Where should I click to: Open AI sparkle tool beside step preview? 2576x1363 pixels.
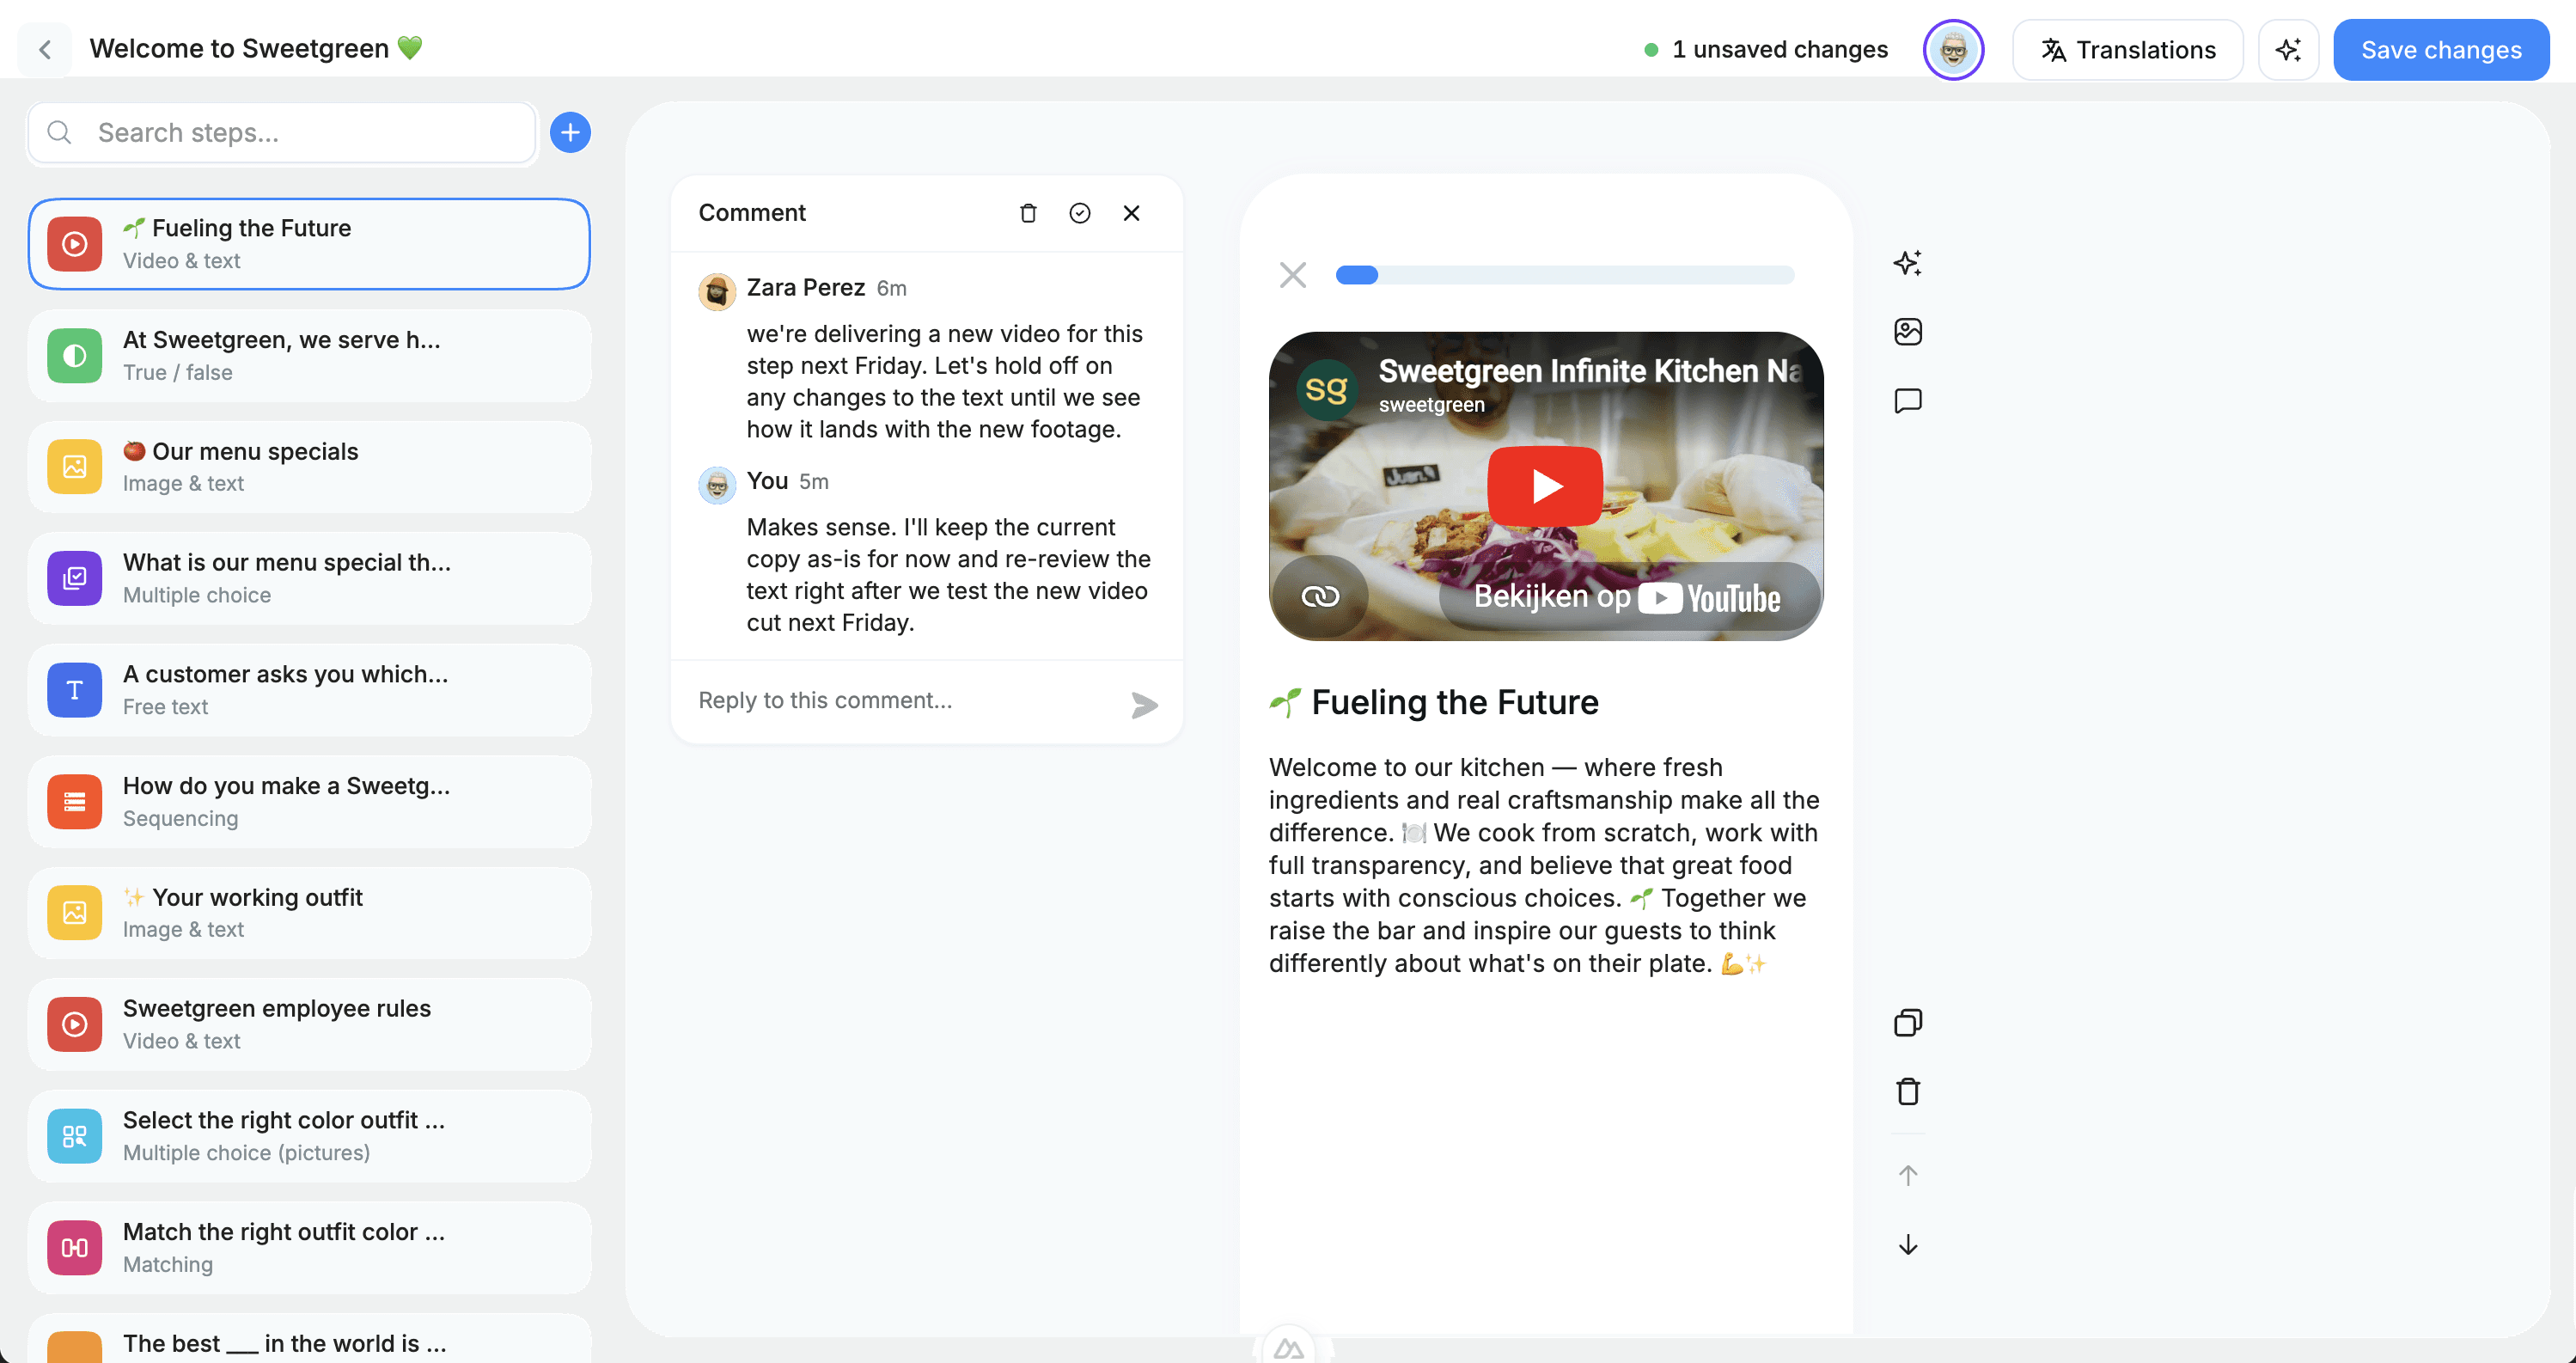click(1907, 263)
